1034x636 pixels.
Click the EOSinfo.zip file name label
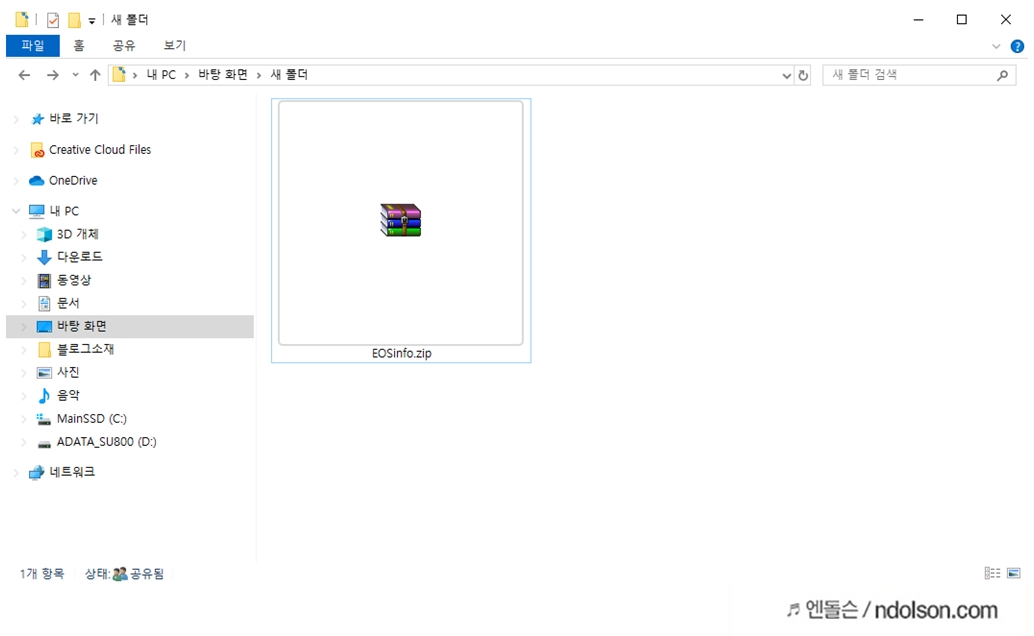pos(402,354)
